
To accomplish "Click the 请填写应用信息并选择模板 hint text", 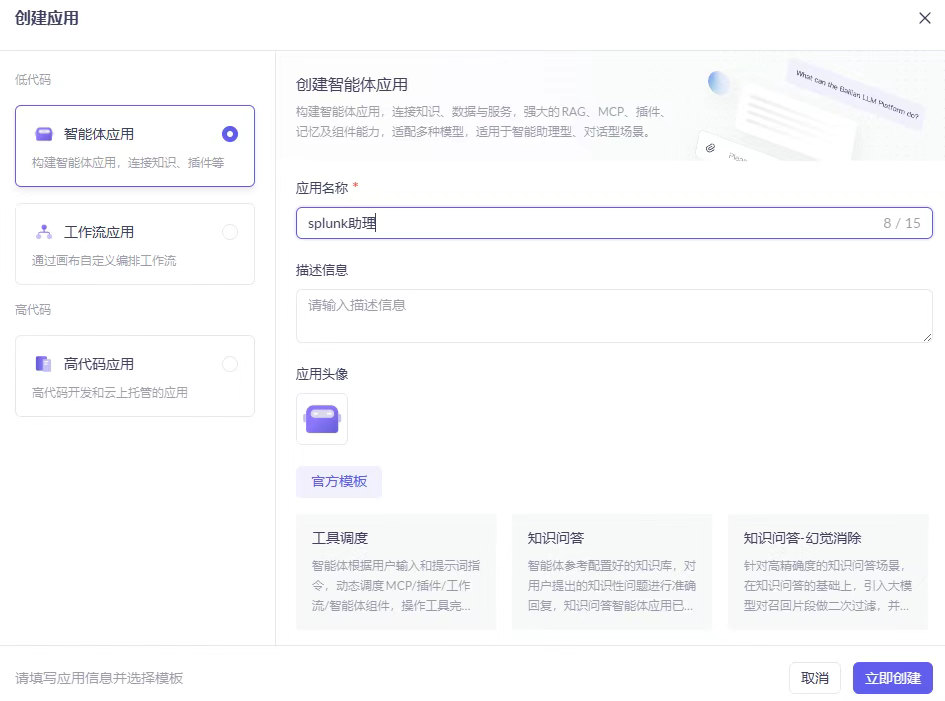I will tap(99, 679).
